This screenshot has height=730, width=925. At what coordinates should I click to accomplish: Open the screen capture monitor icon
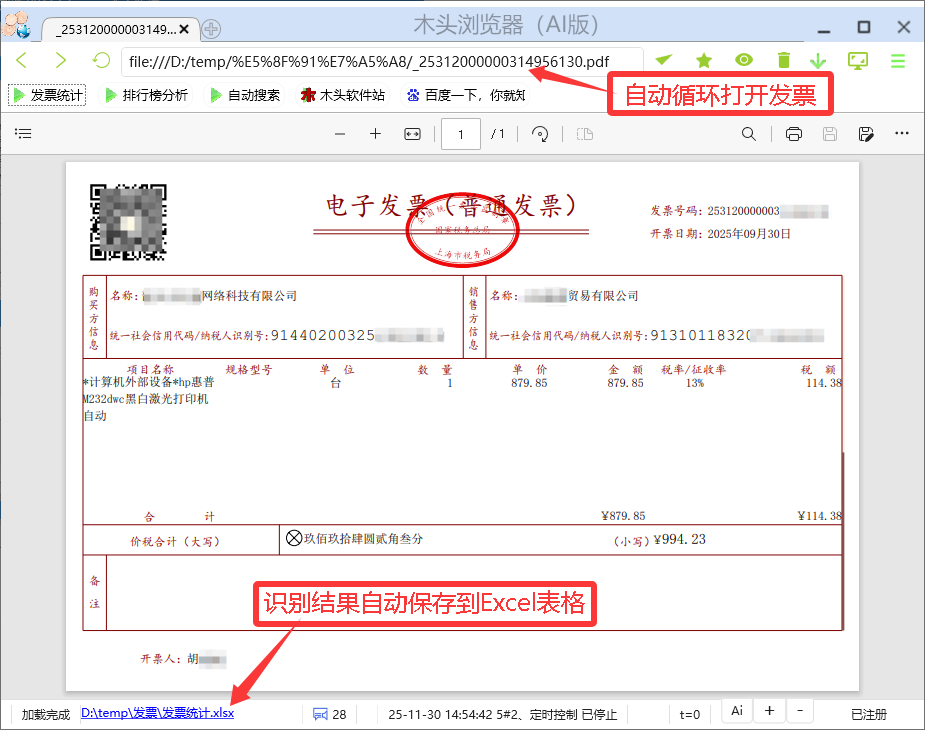click(858, 60)
